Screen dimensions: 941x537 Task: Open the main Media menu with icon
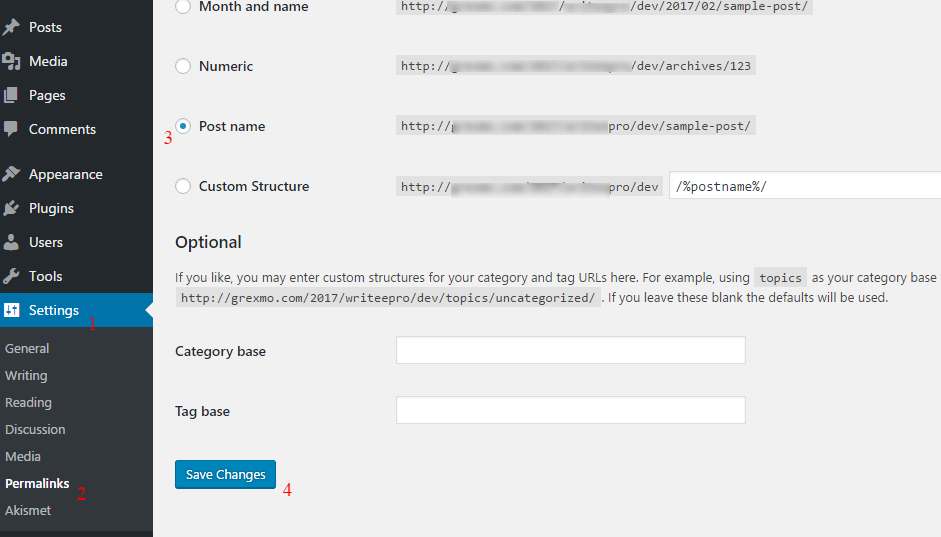[76, 61]
